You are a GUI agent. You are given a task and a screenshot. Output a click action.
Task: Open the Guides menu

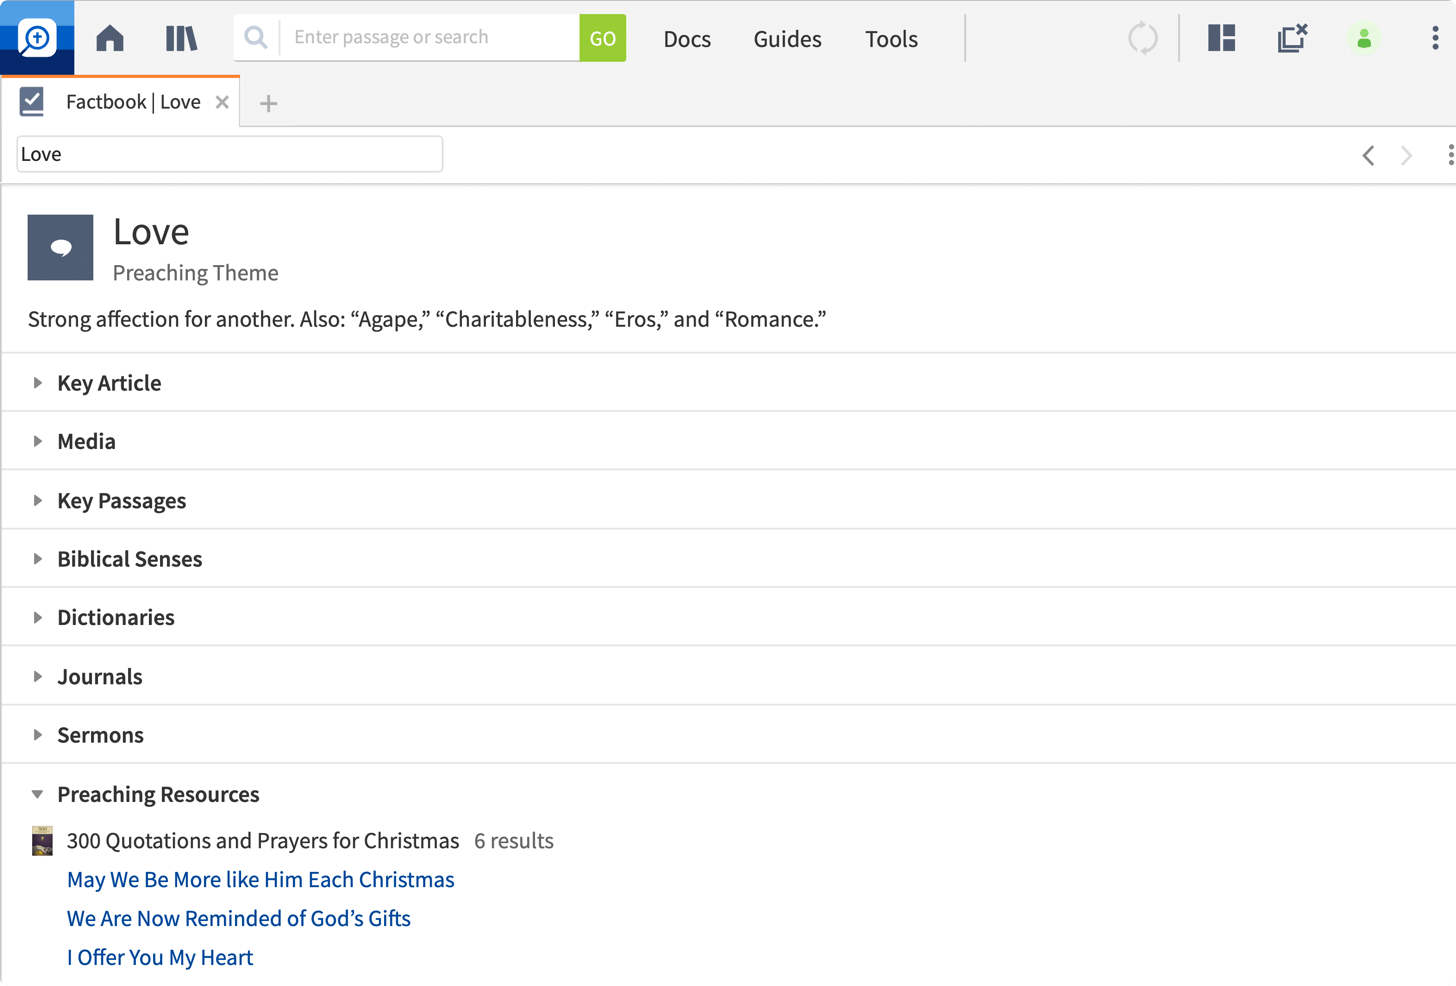(x=787, y=39)
